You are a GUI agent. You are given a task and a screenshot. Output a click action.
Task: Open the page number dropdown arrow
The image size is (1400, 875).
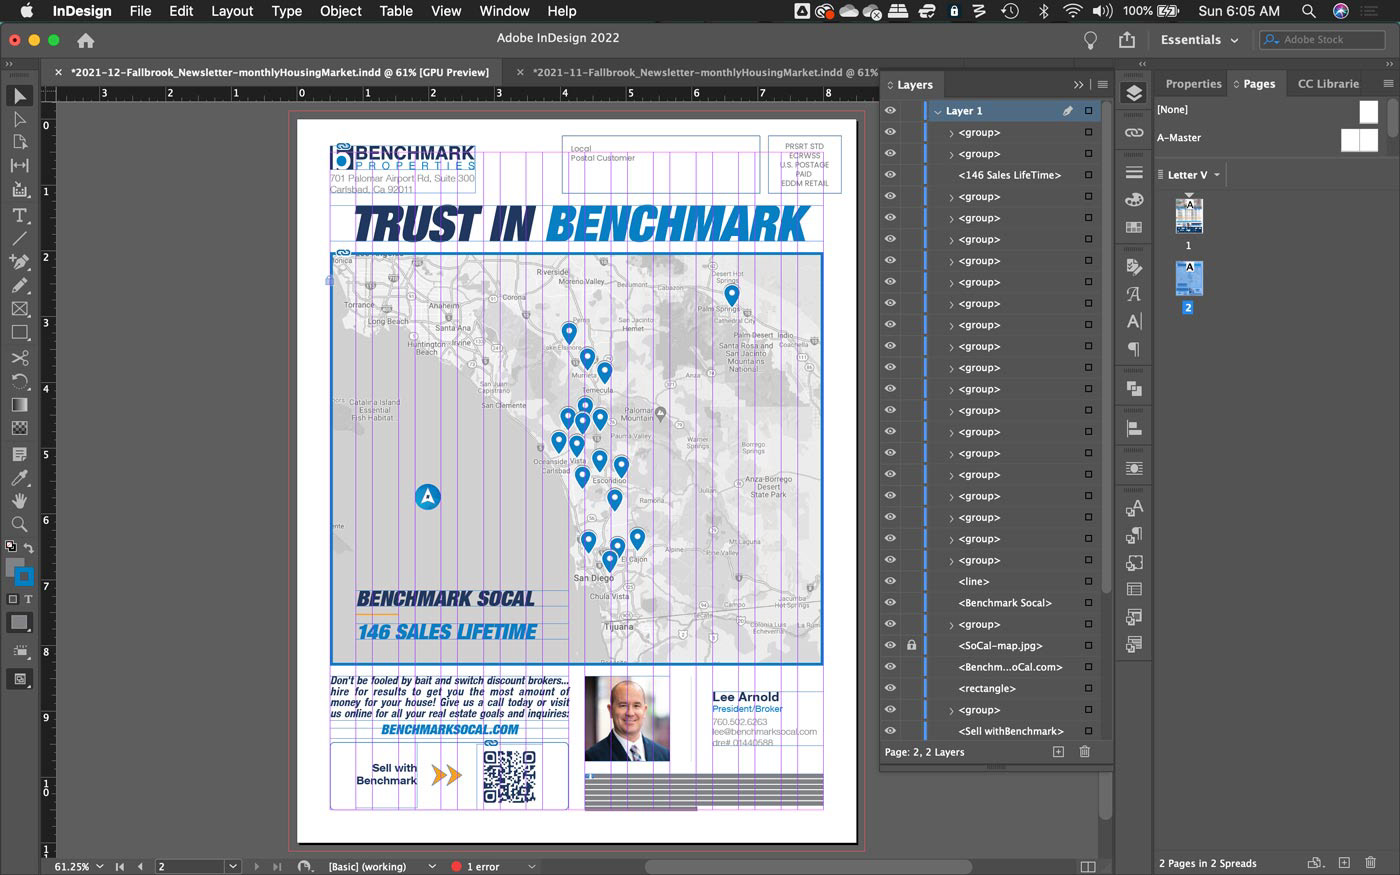pos(233,866)
